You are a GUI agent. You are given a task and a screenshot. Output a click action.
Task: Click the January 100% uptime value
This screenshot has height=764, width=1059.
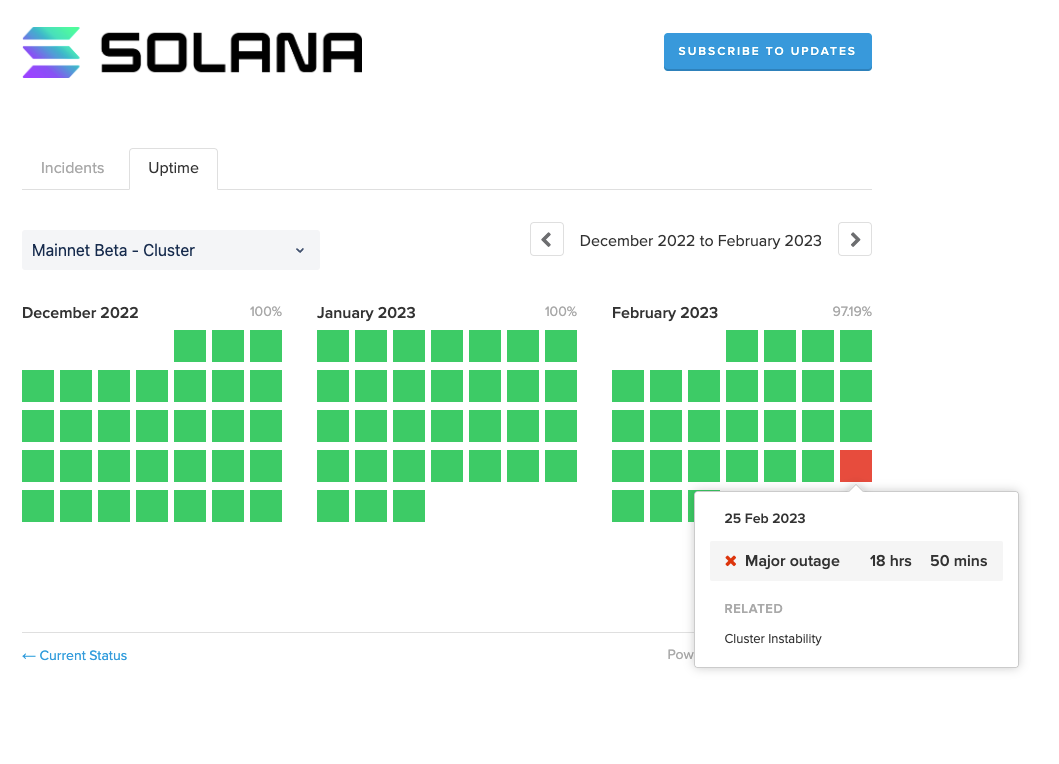tap(561, 311)
